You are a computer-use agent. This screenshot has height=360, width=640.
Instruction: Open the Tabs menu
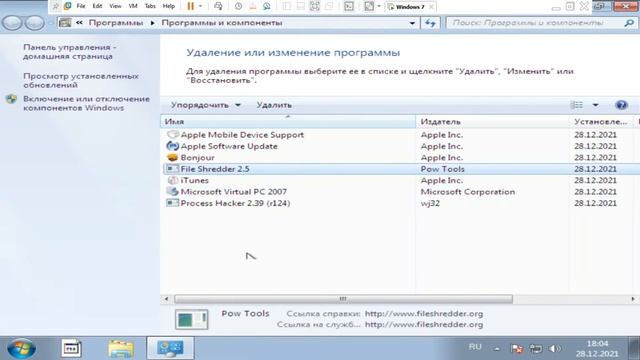(x=150, y=6)
